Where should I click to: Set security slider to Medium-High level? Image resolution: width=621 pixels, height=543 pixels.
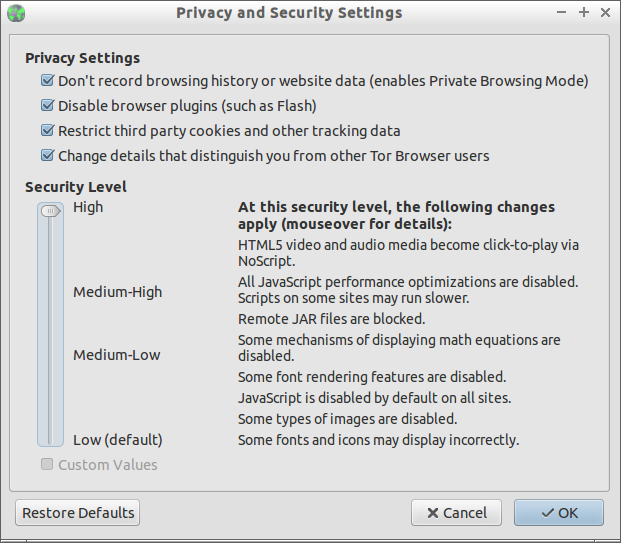coord(50,292)
